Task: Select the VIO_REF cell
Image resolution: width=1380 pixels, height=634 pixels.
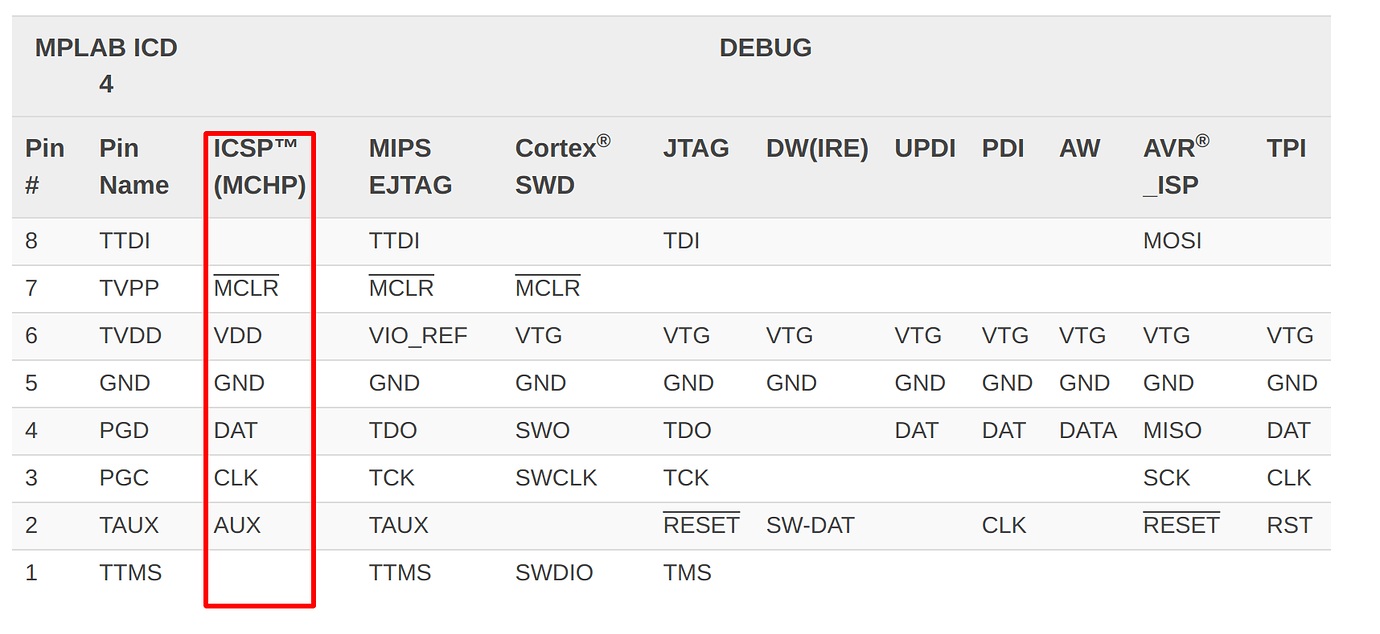Action: click(418, 336)
